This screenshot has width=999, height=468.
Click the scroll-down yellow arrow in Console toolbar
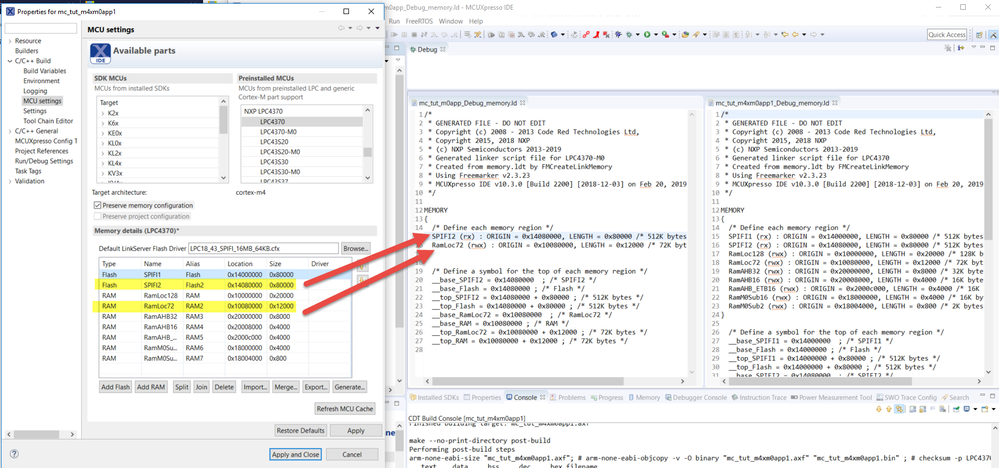click(879, 409)
